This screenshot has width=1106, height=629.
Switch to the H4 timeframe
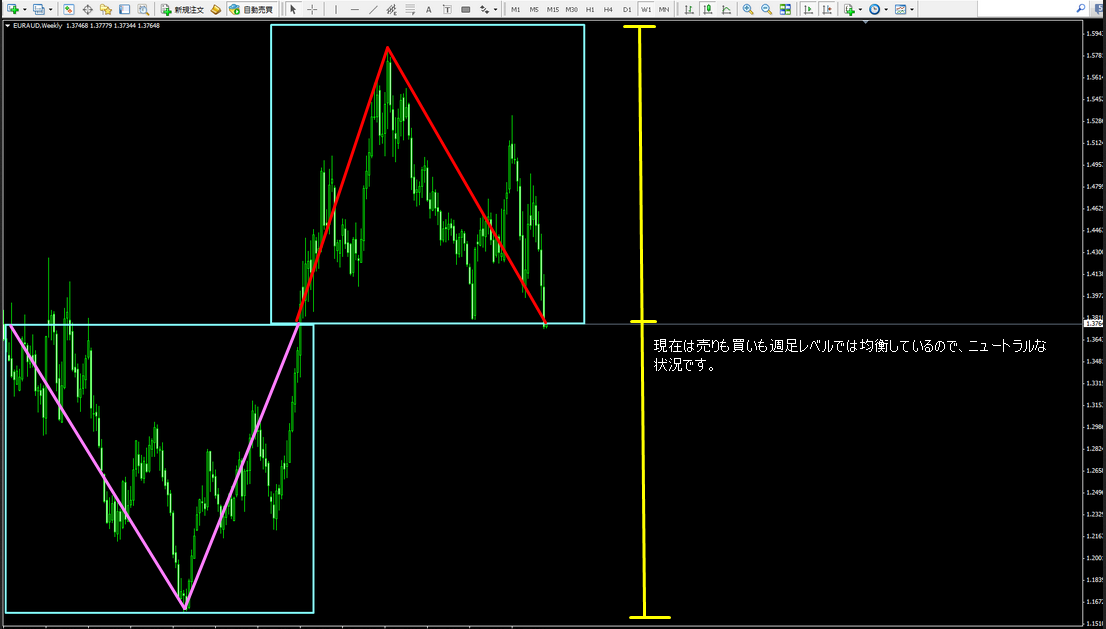(608, 9)
